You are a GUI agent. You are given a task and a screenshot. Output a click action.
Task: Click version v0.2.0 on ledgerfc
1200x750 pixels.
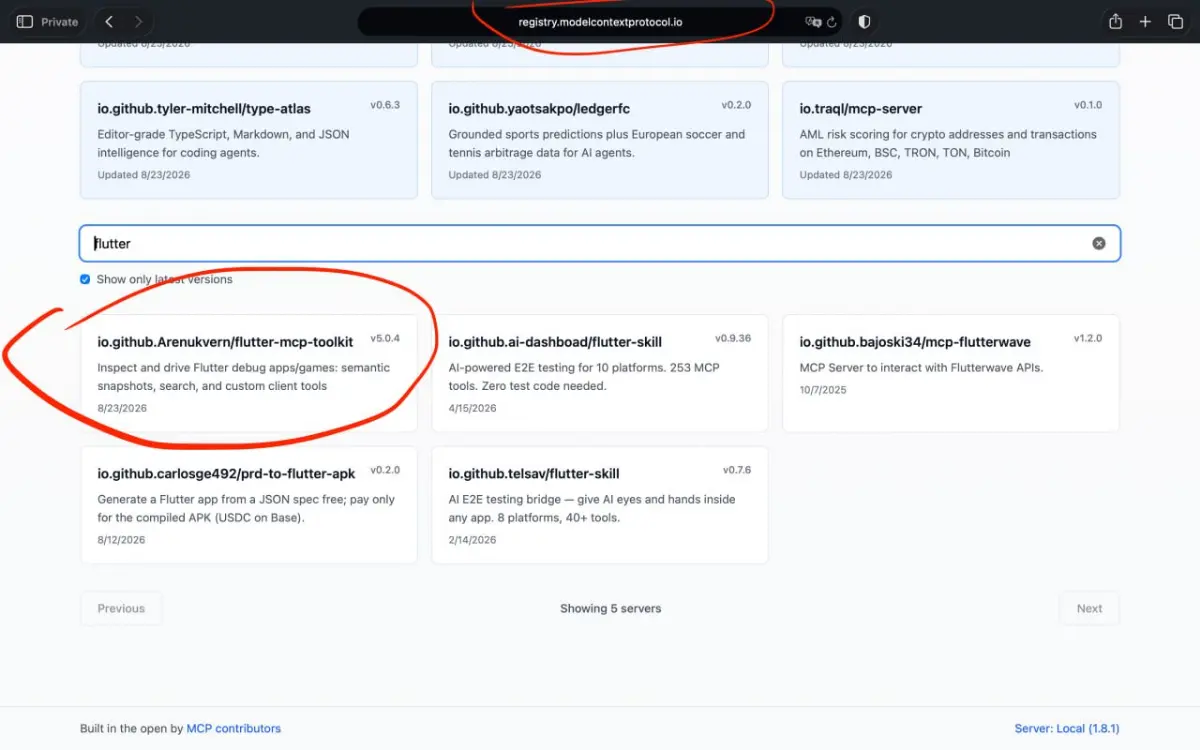pyautogui.click(x=736, y=105)
